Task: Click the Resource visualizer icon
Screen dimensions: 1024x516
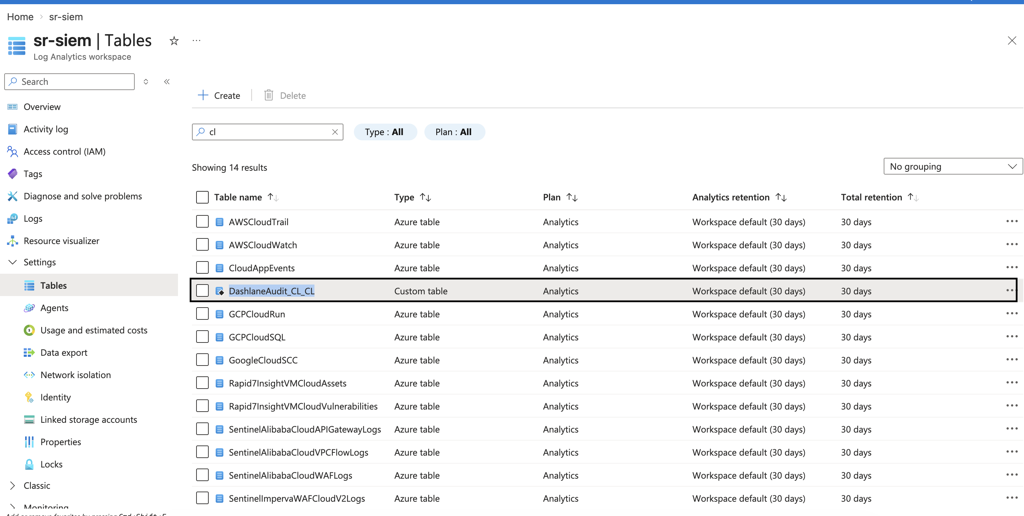Action: click(x=12, y=241)
